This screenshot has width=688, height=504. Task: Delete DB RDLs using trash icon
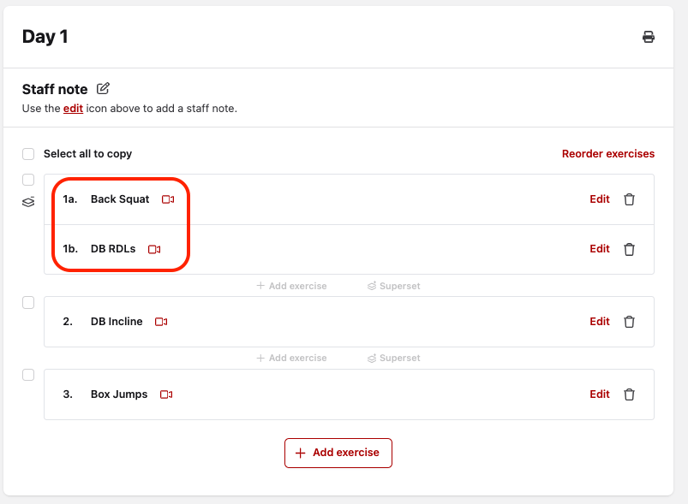629,249
